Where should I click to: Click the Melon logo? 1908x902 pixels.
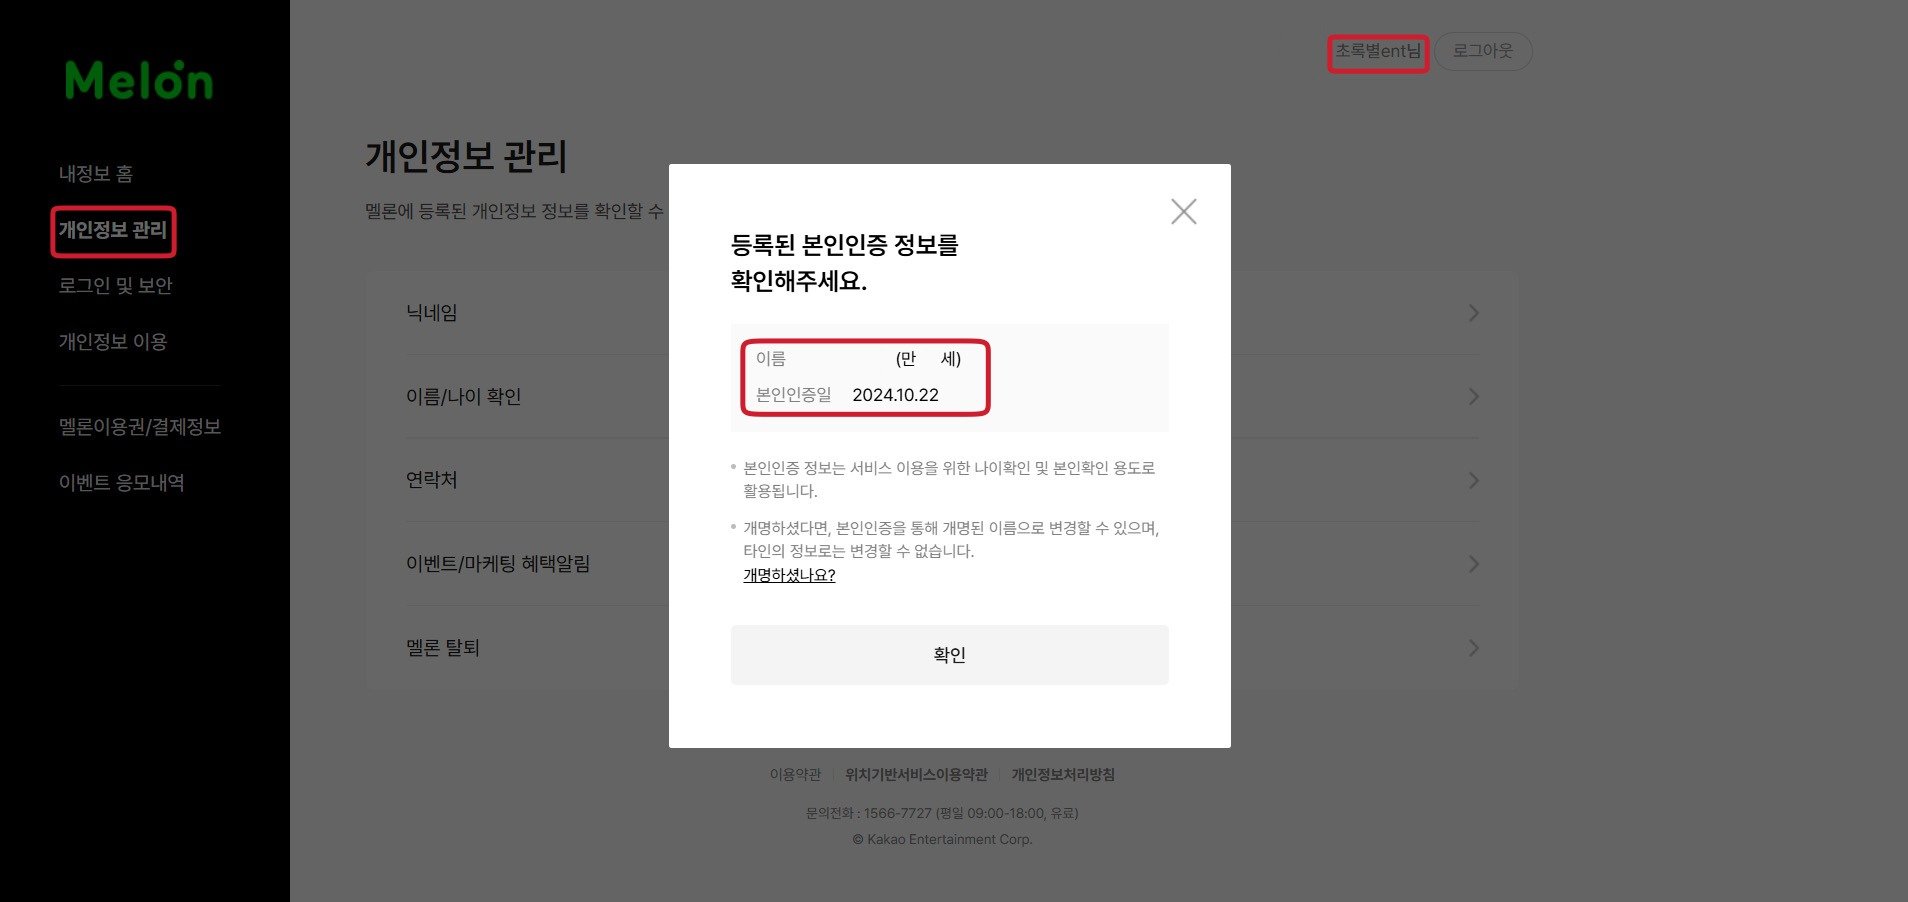coord(139,80)
